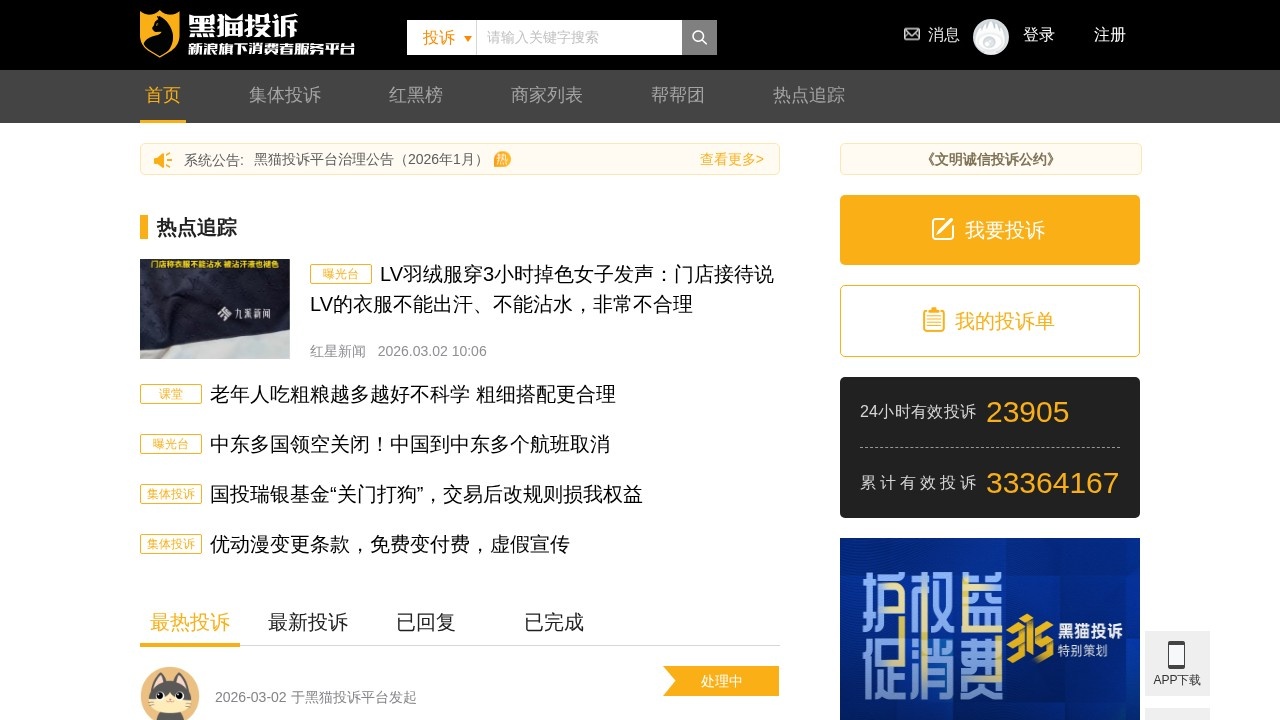The height and width of the screenshot is (720, 1280).
Task: Switch to the 已回复 tab
Action: pyautogui.click(x=424, y=622)
